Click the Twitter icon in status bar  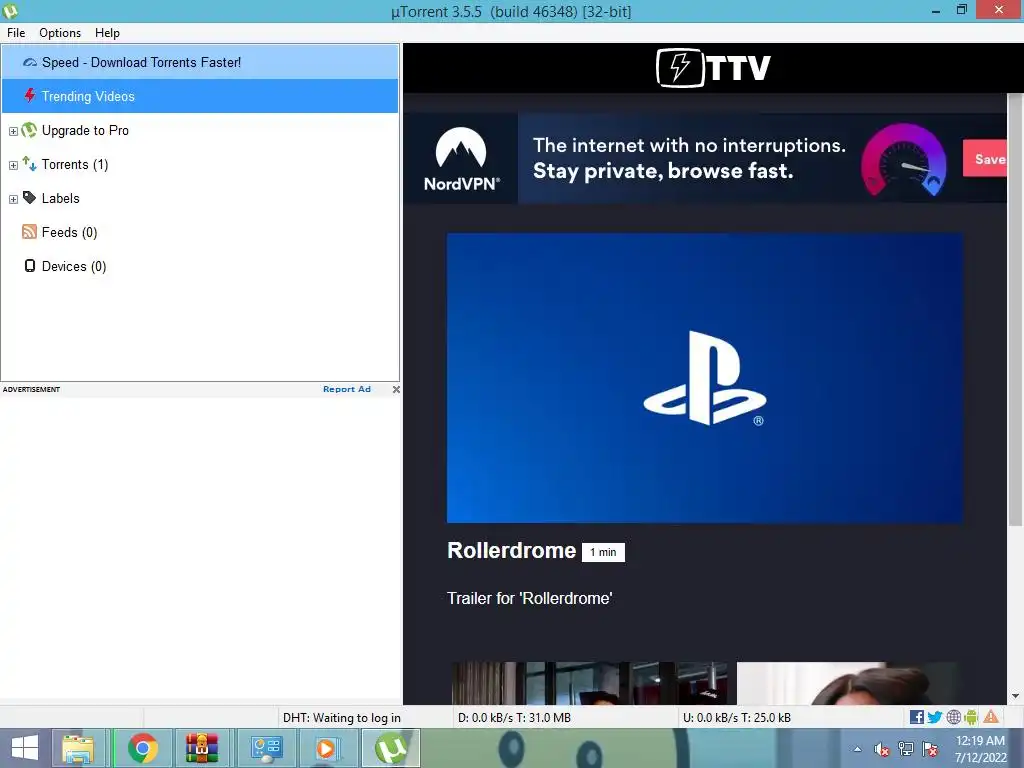935,717
